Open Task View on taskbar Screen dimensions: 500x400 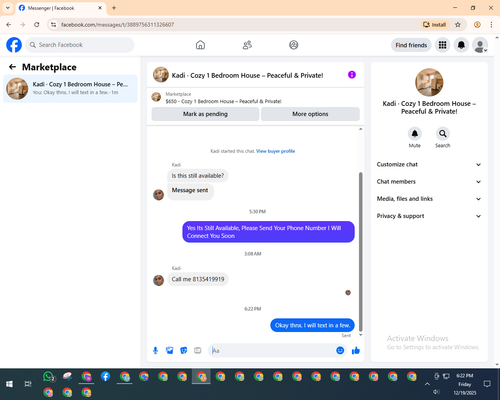click(28, 384)
